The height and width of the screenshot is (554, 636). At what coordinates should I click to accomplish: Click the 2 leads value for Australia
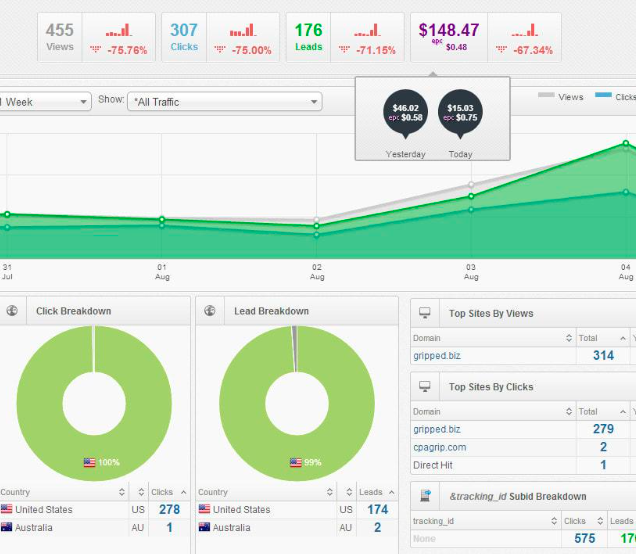click(x=377, y=527)
